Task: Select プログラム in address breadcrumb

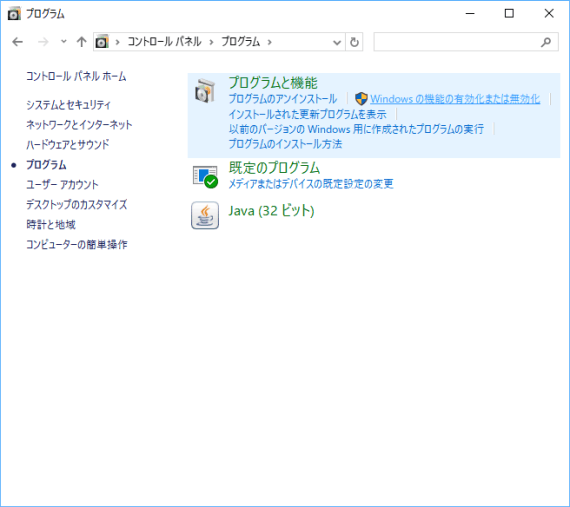Action: point(240,42)
